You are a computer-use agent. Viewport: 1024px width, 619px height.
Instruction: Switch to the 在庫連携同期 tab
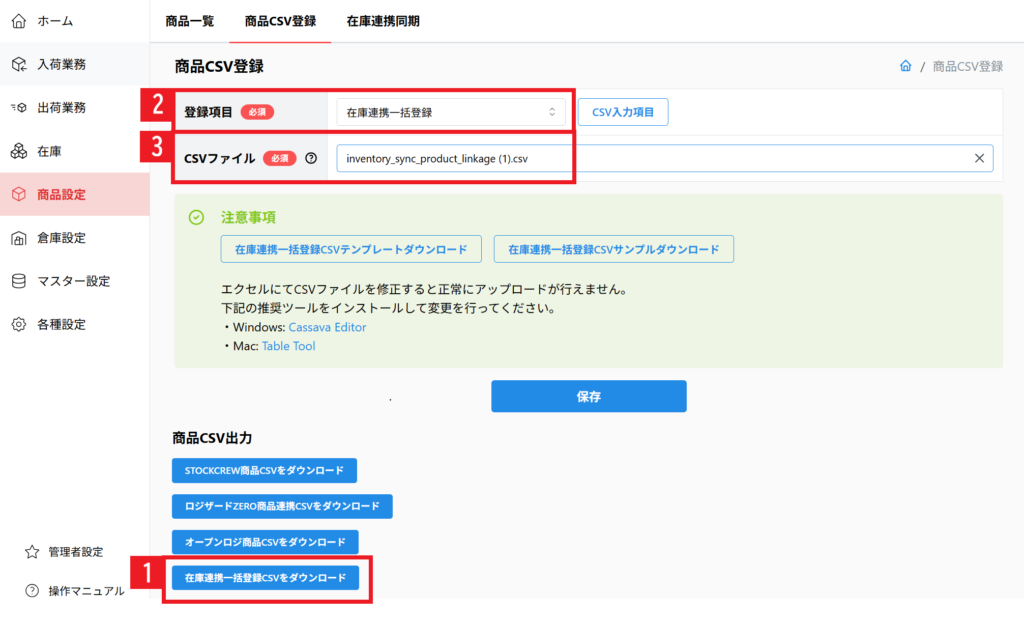point(383,21)
